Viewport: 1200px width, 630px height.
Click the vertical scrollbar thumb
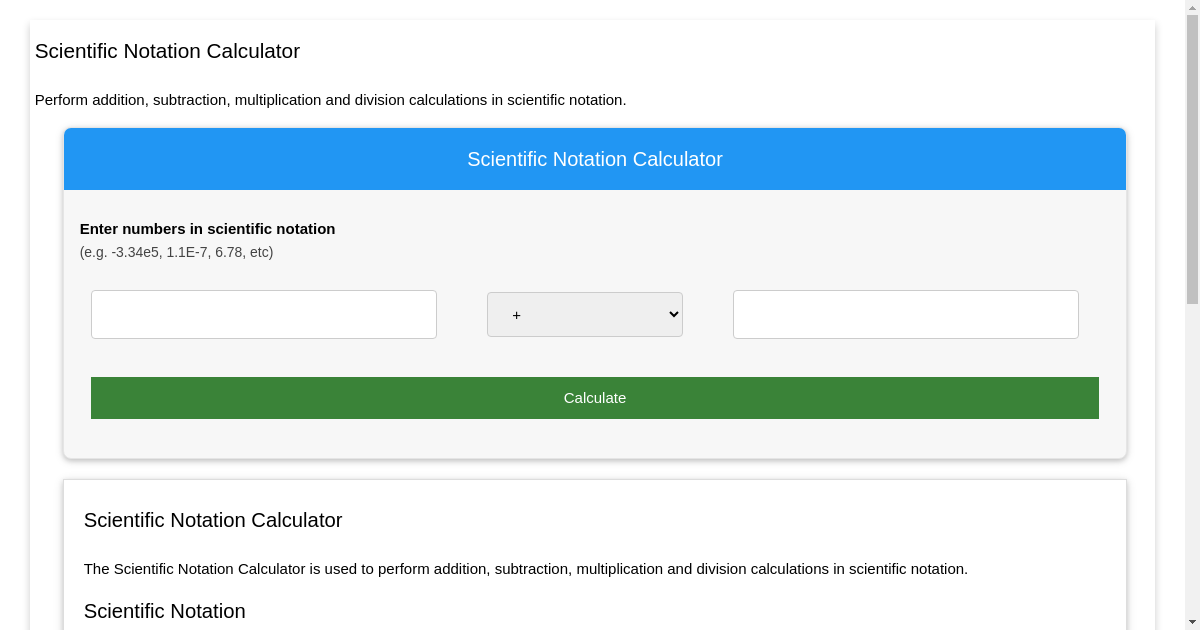[x=1192, y=160]
